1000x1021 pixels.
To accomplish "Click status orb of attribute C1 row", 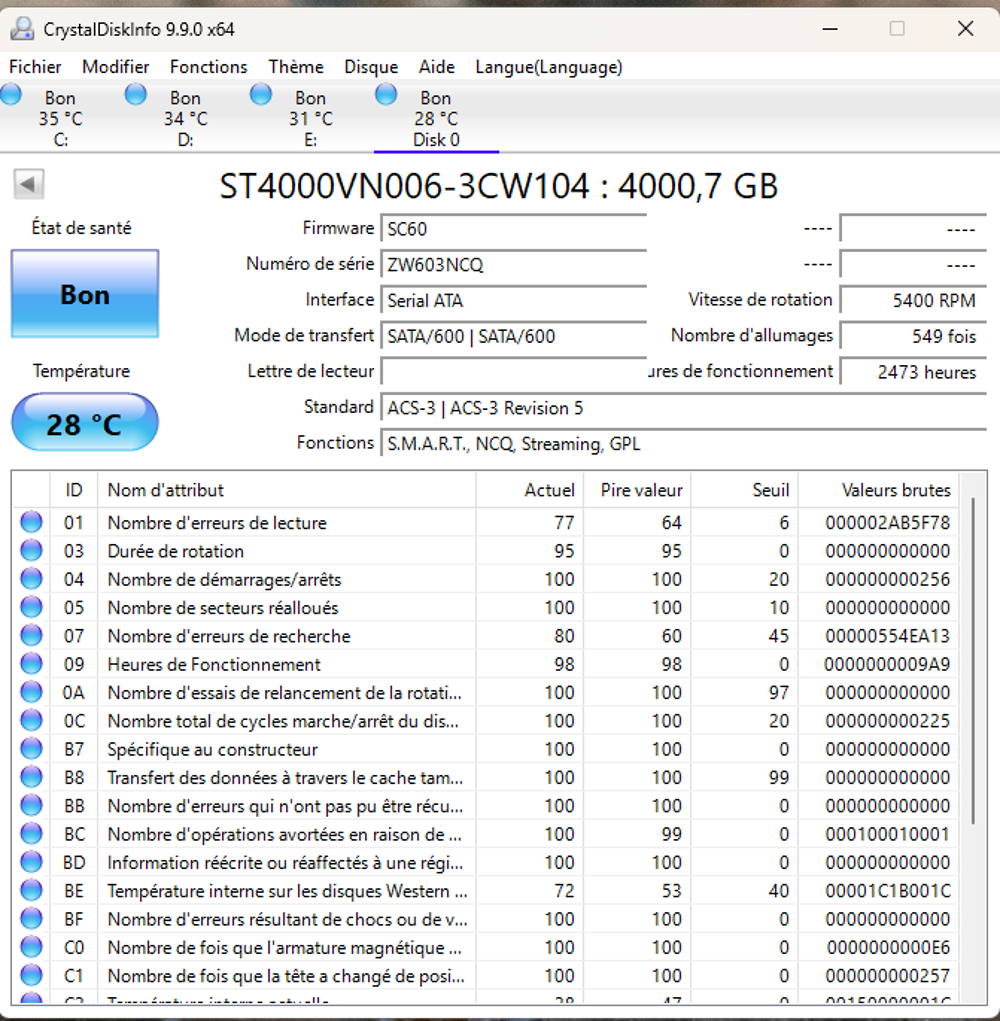I will tap(31, 975).
